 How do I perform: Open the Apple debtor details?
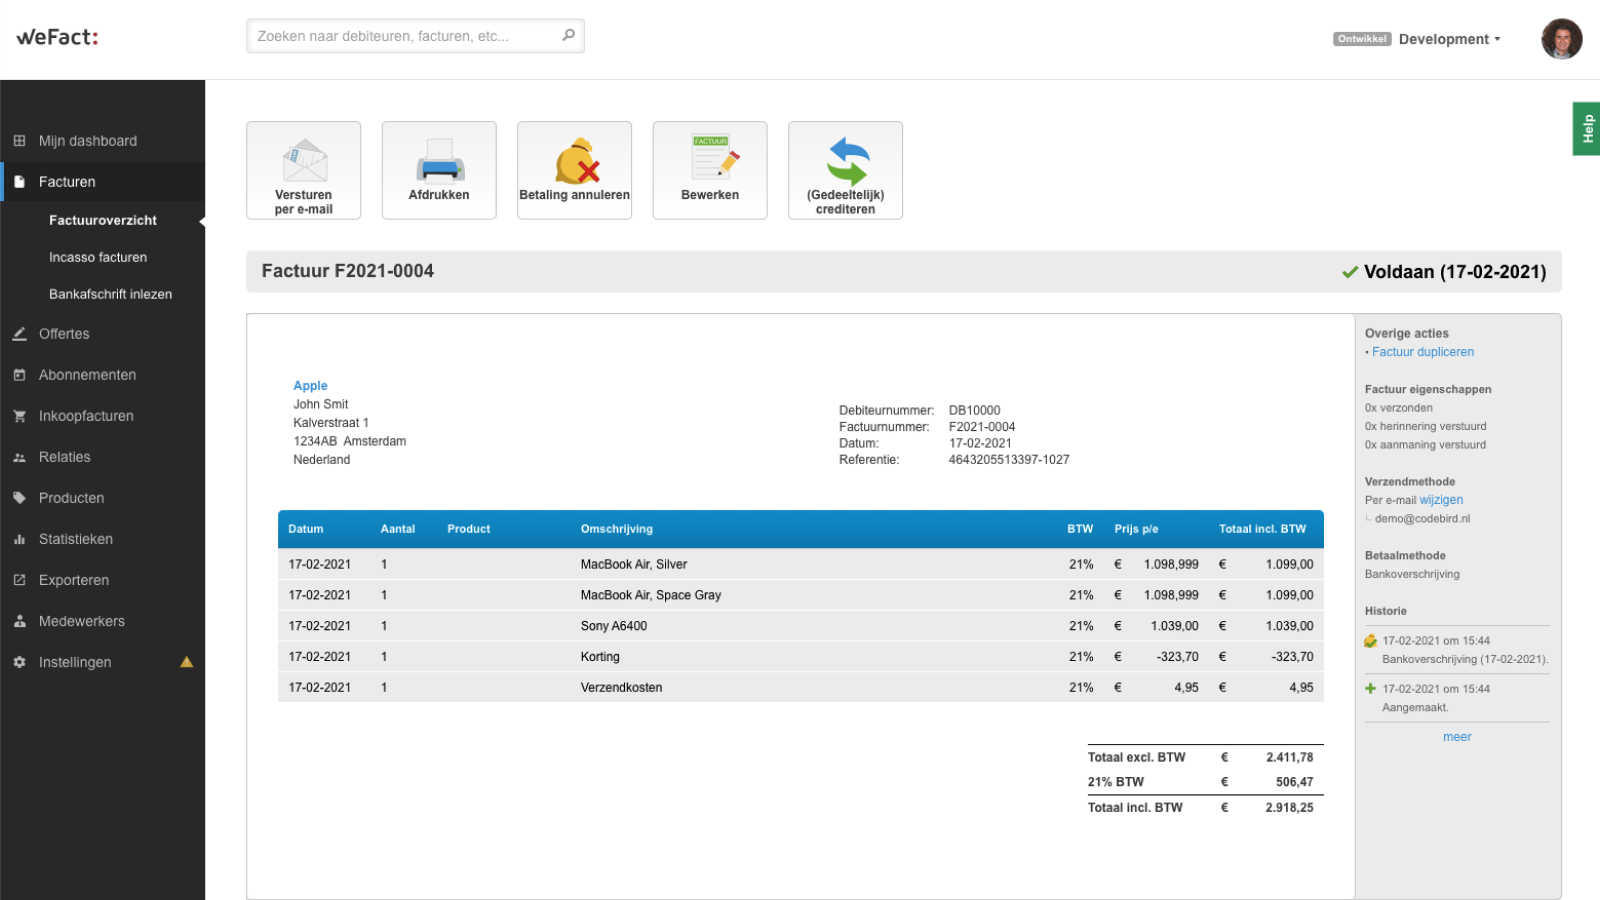(310, 385)
